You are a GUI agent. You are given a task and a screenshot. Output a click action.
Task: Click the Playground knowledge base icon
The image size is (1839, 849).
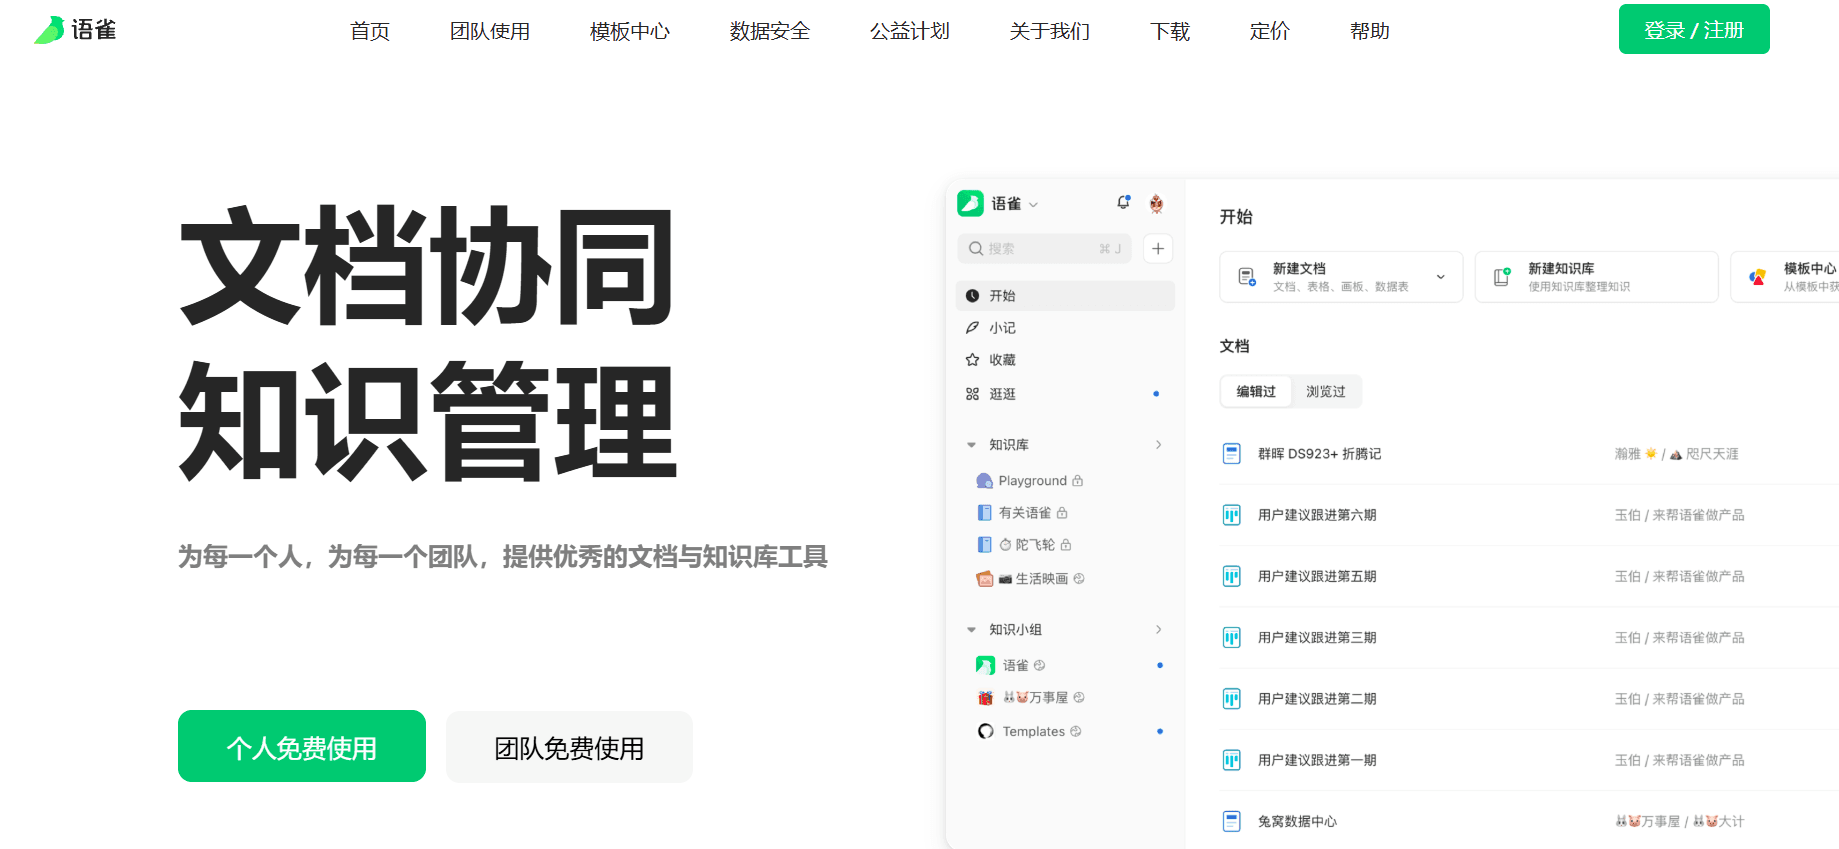pos(985,481)
